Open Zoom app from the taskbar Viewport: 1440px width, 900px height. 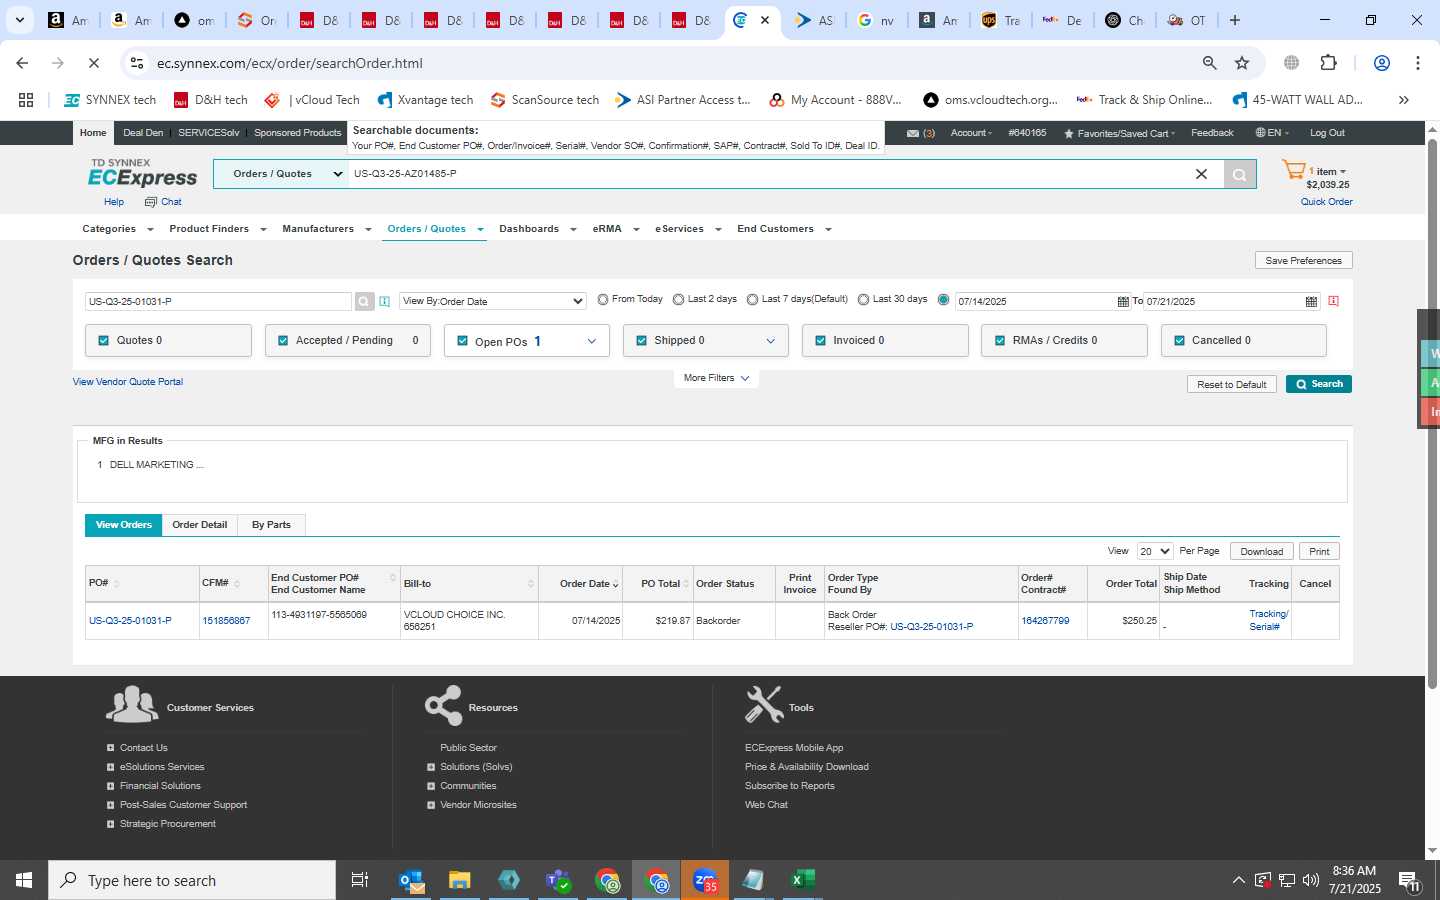click(705, 880)
